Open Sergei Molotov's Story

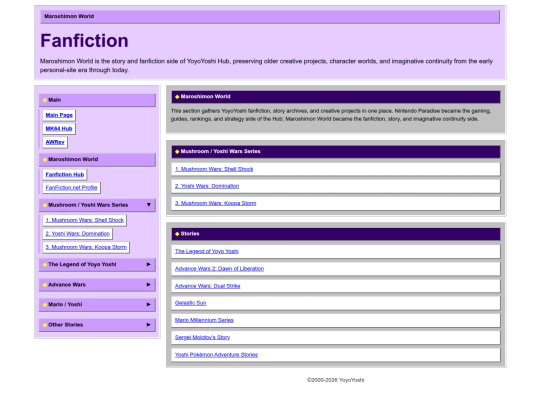click(202, 338)
